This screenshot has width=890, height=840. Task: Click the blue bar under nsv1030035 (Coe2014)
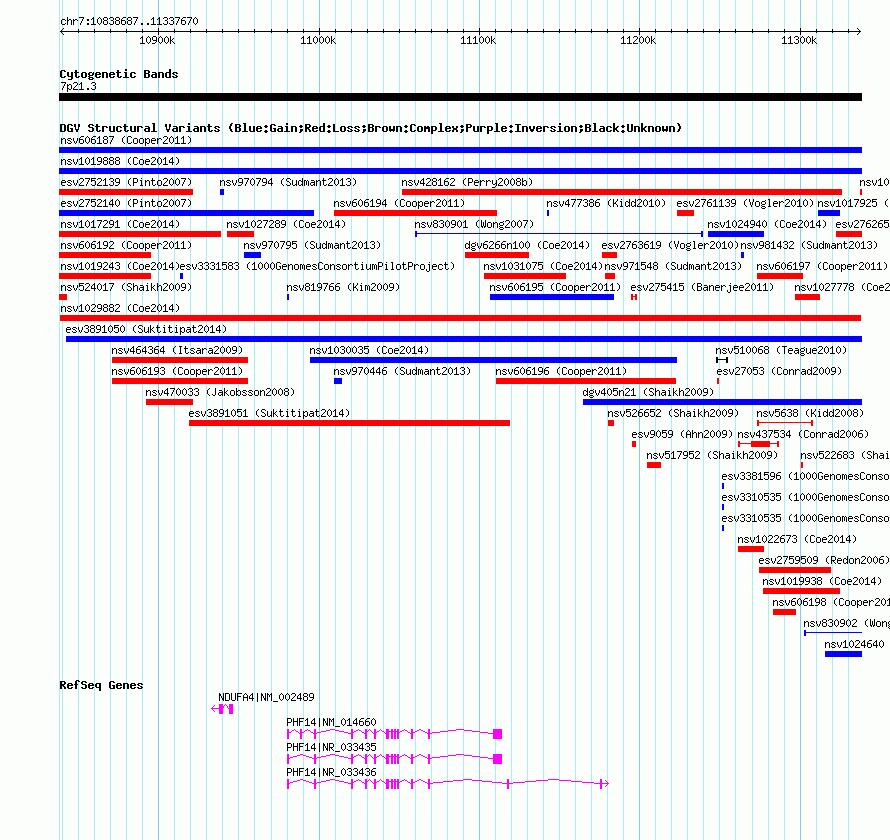click(493, 360)
